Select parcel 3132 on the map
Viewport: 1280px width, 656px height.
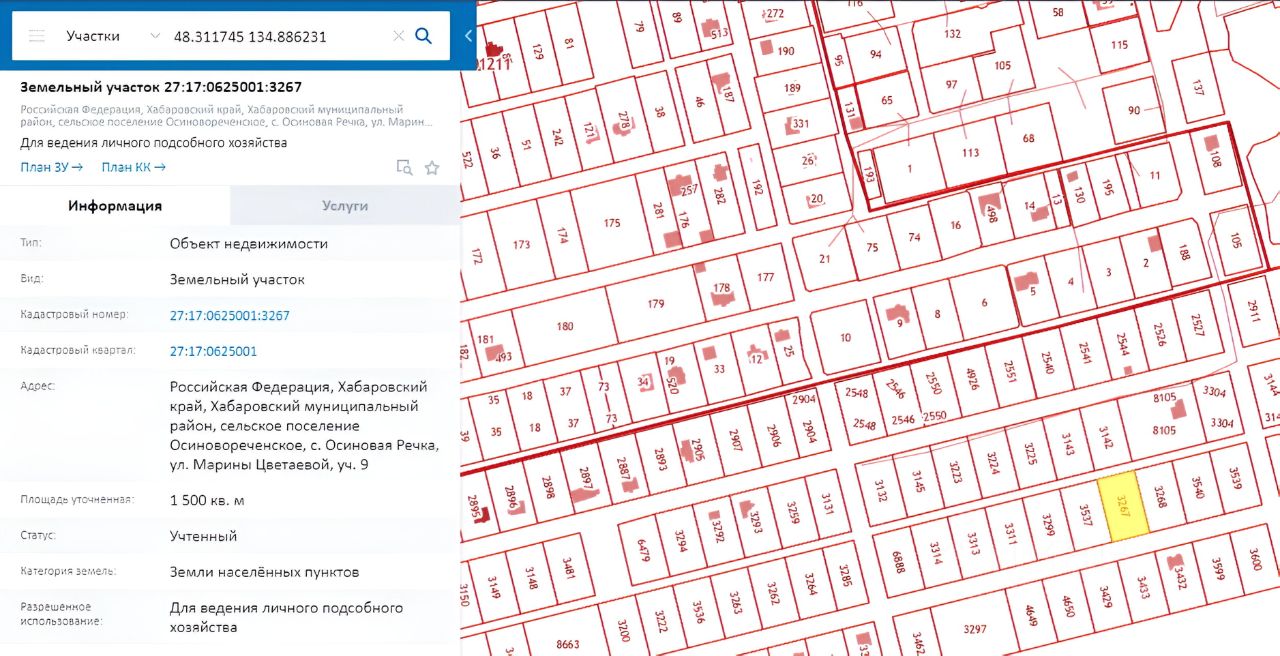(880, 490)
